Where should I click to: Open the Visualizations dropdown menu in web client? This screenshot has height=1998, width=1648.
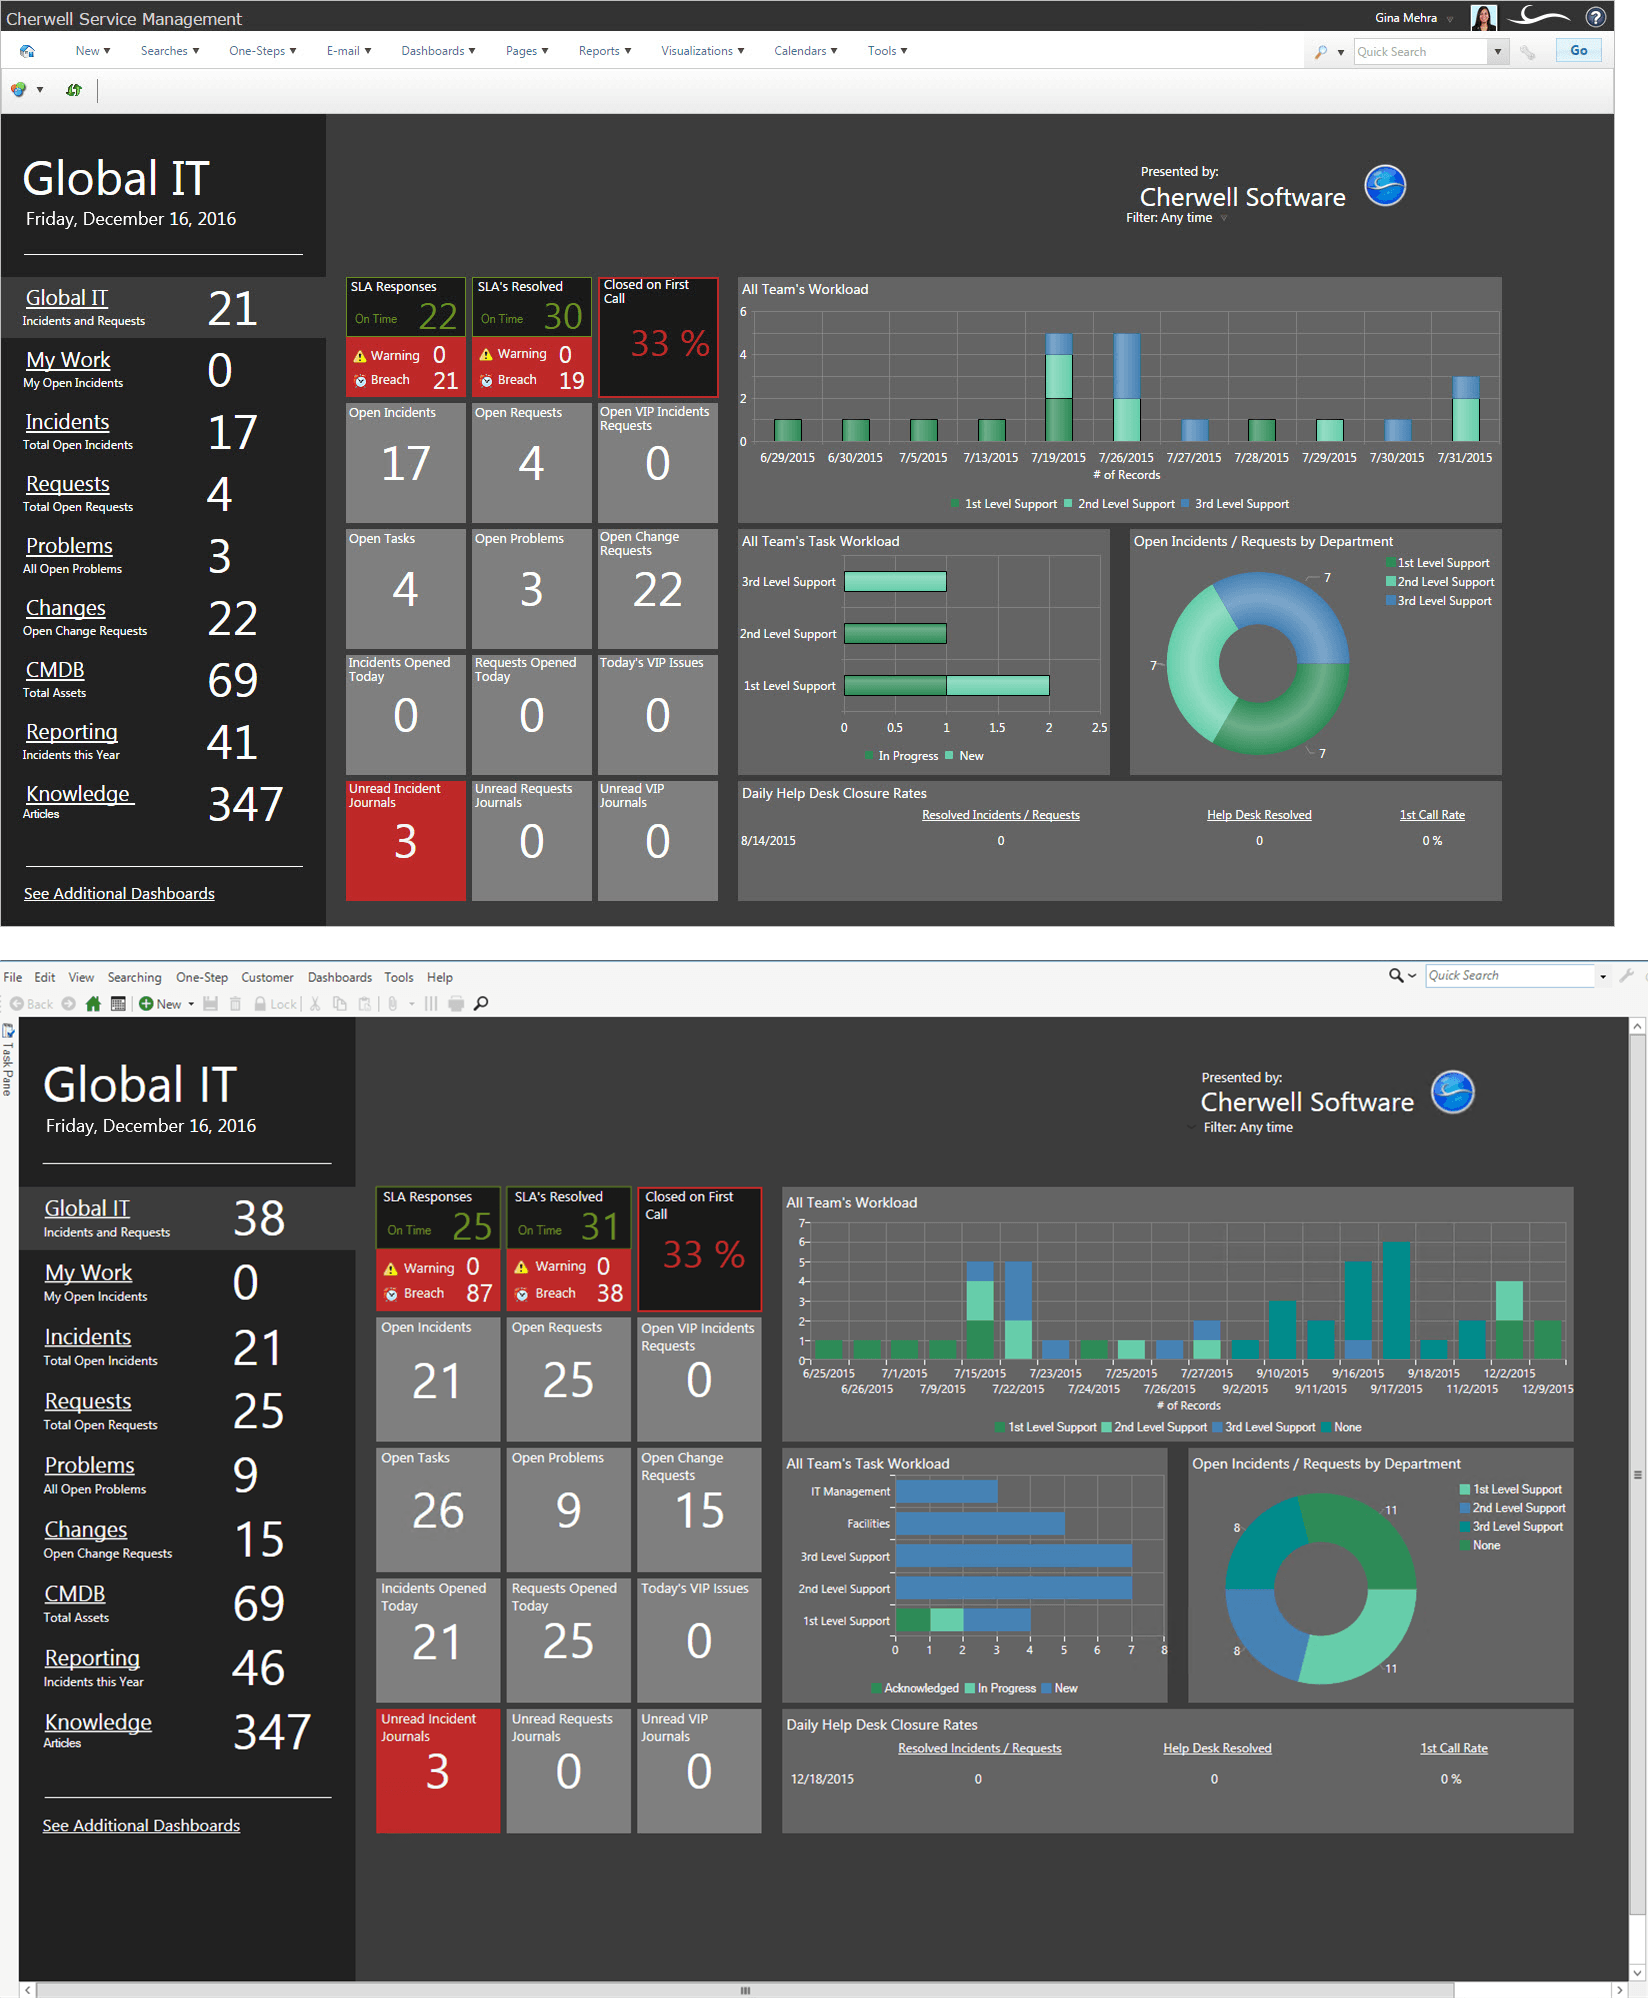click(702, 51)
